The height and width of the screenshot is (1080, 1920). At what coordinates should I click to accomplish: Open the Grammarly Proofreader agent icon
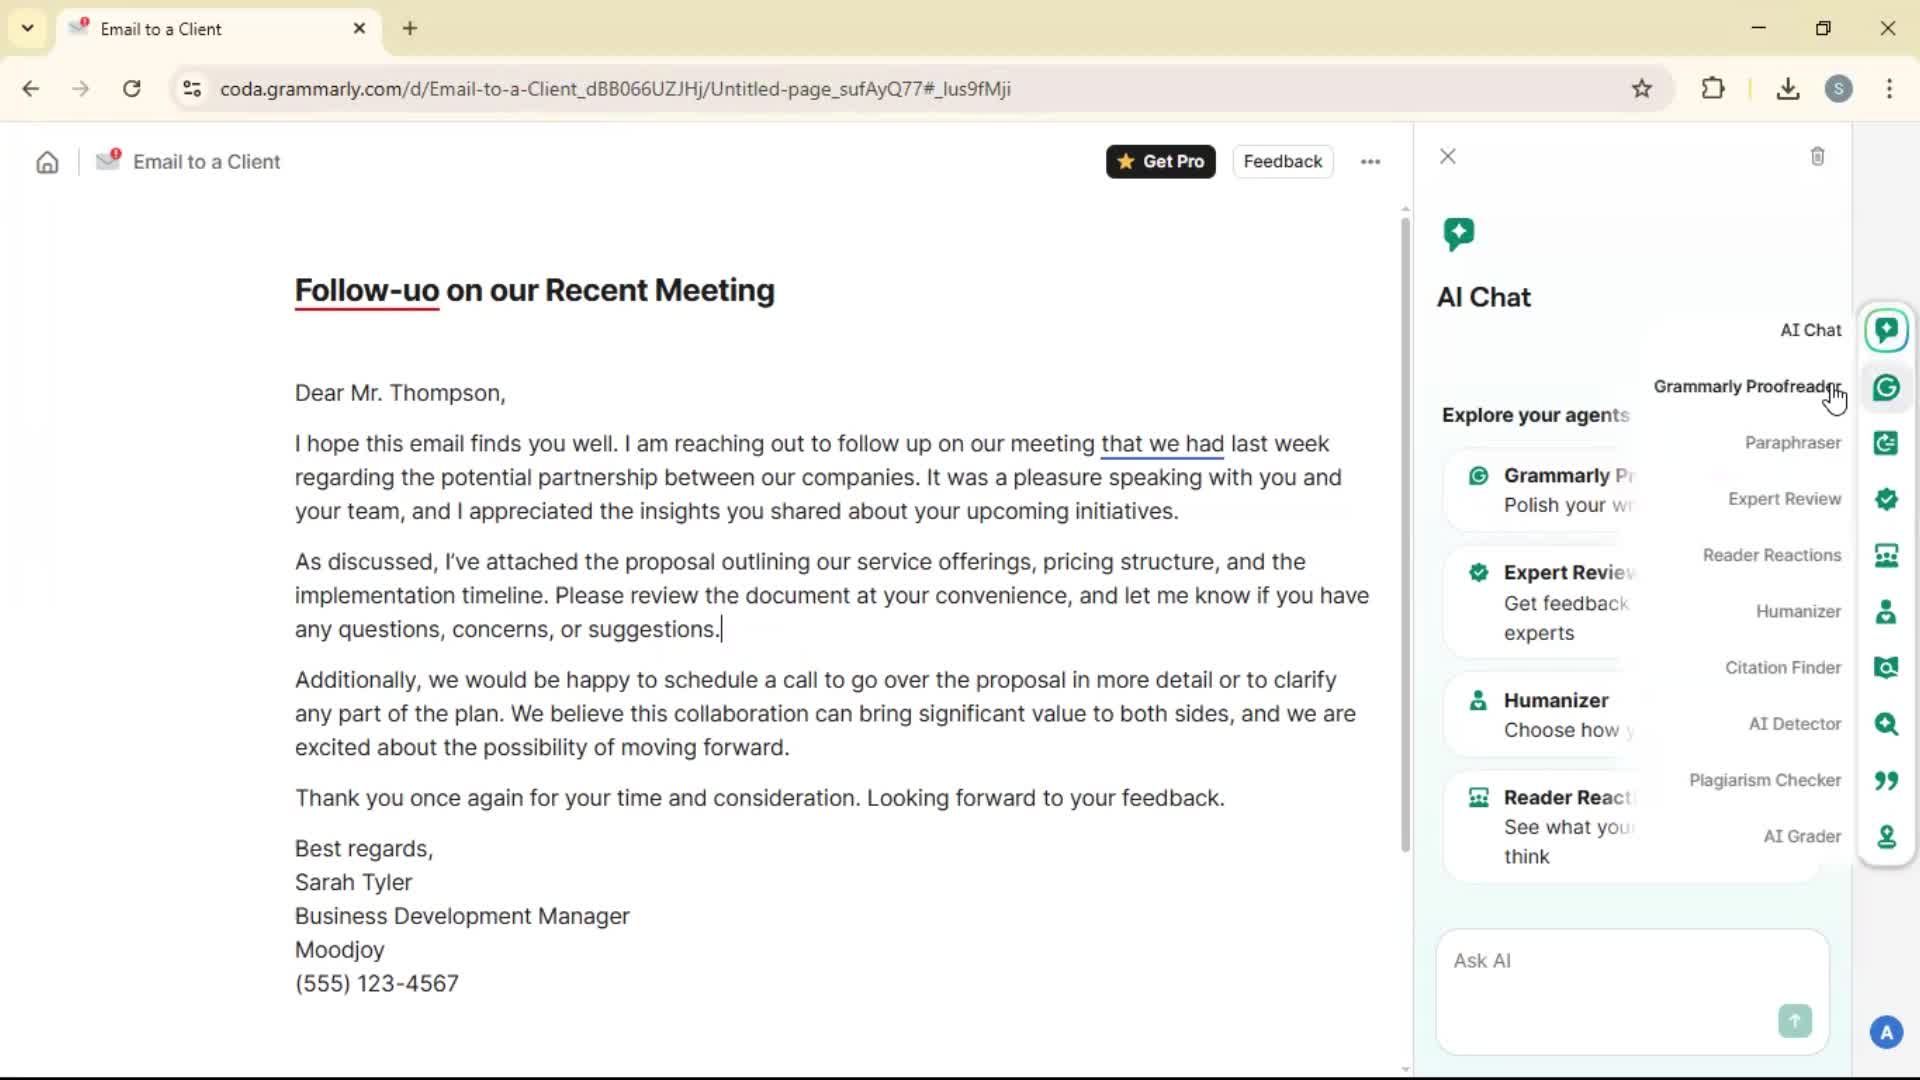[1886, 387]
